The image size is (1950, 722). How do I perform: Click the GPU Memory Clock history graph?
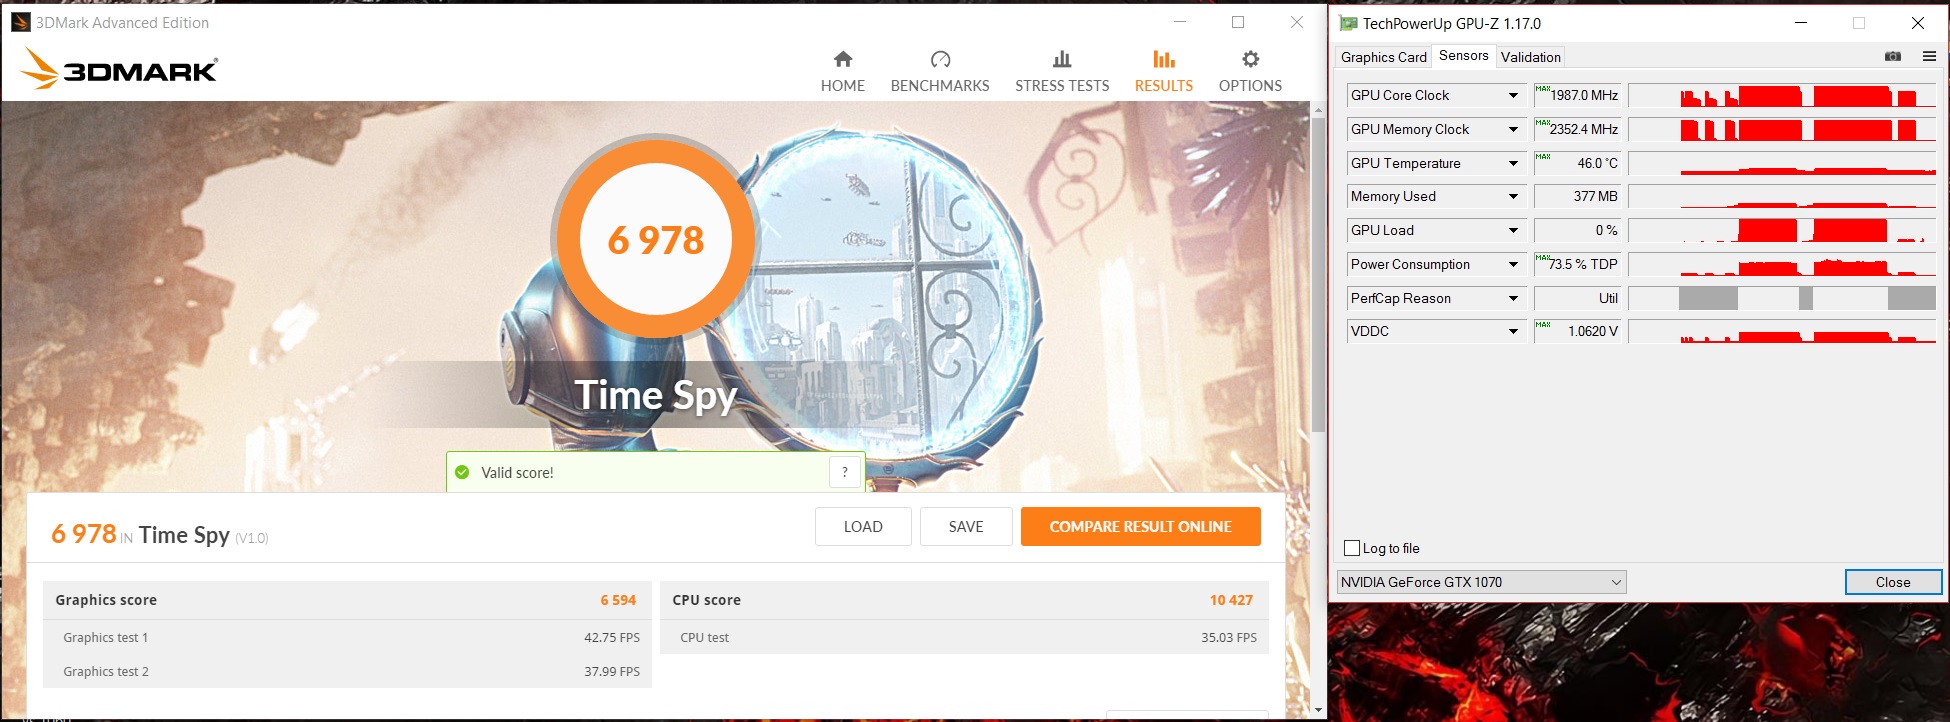click(1782, 130)
